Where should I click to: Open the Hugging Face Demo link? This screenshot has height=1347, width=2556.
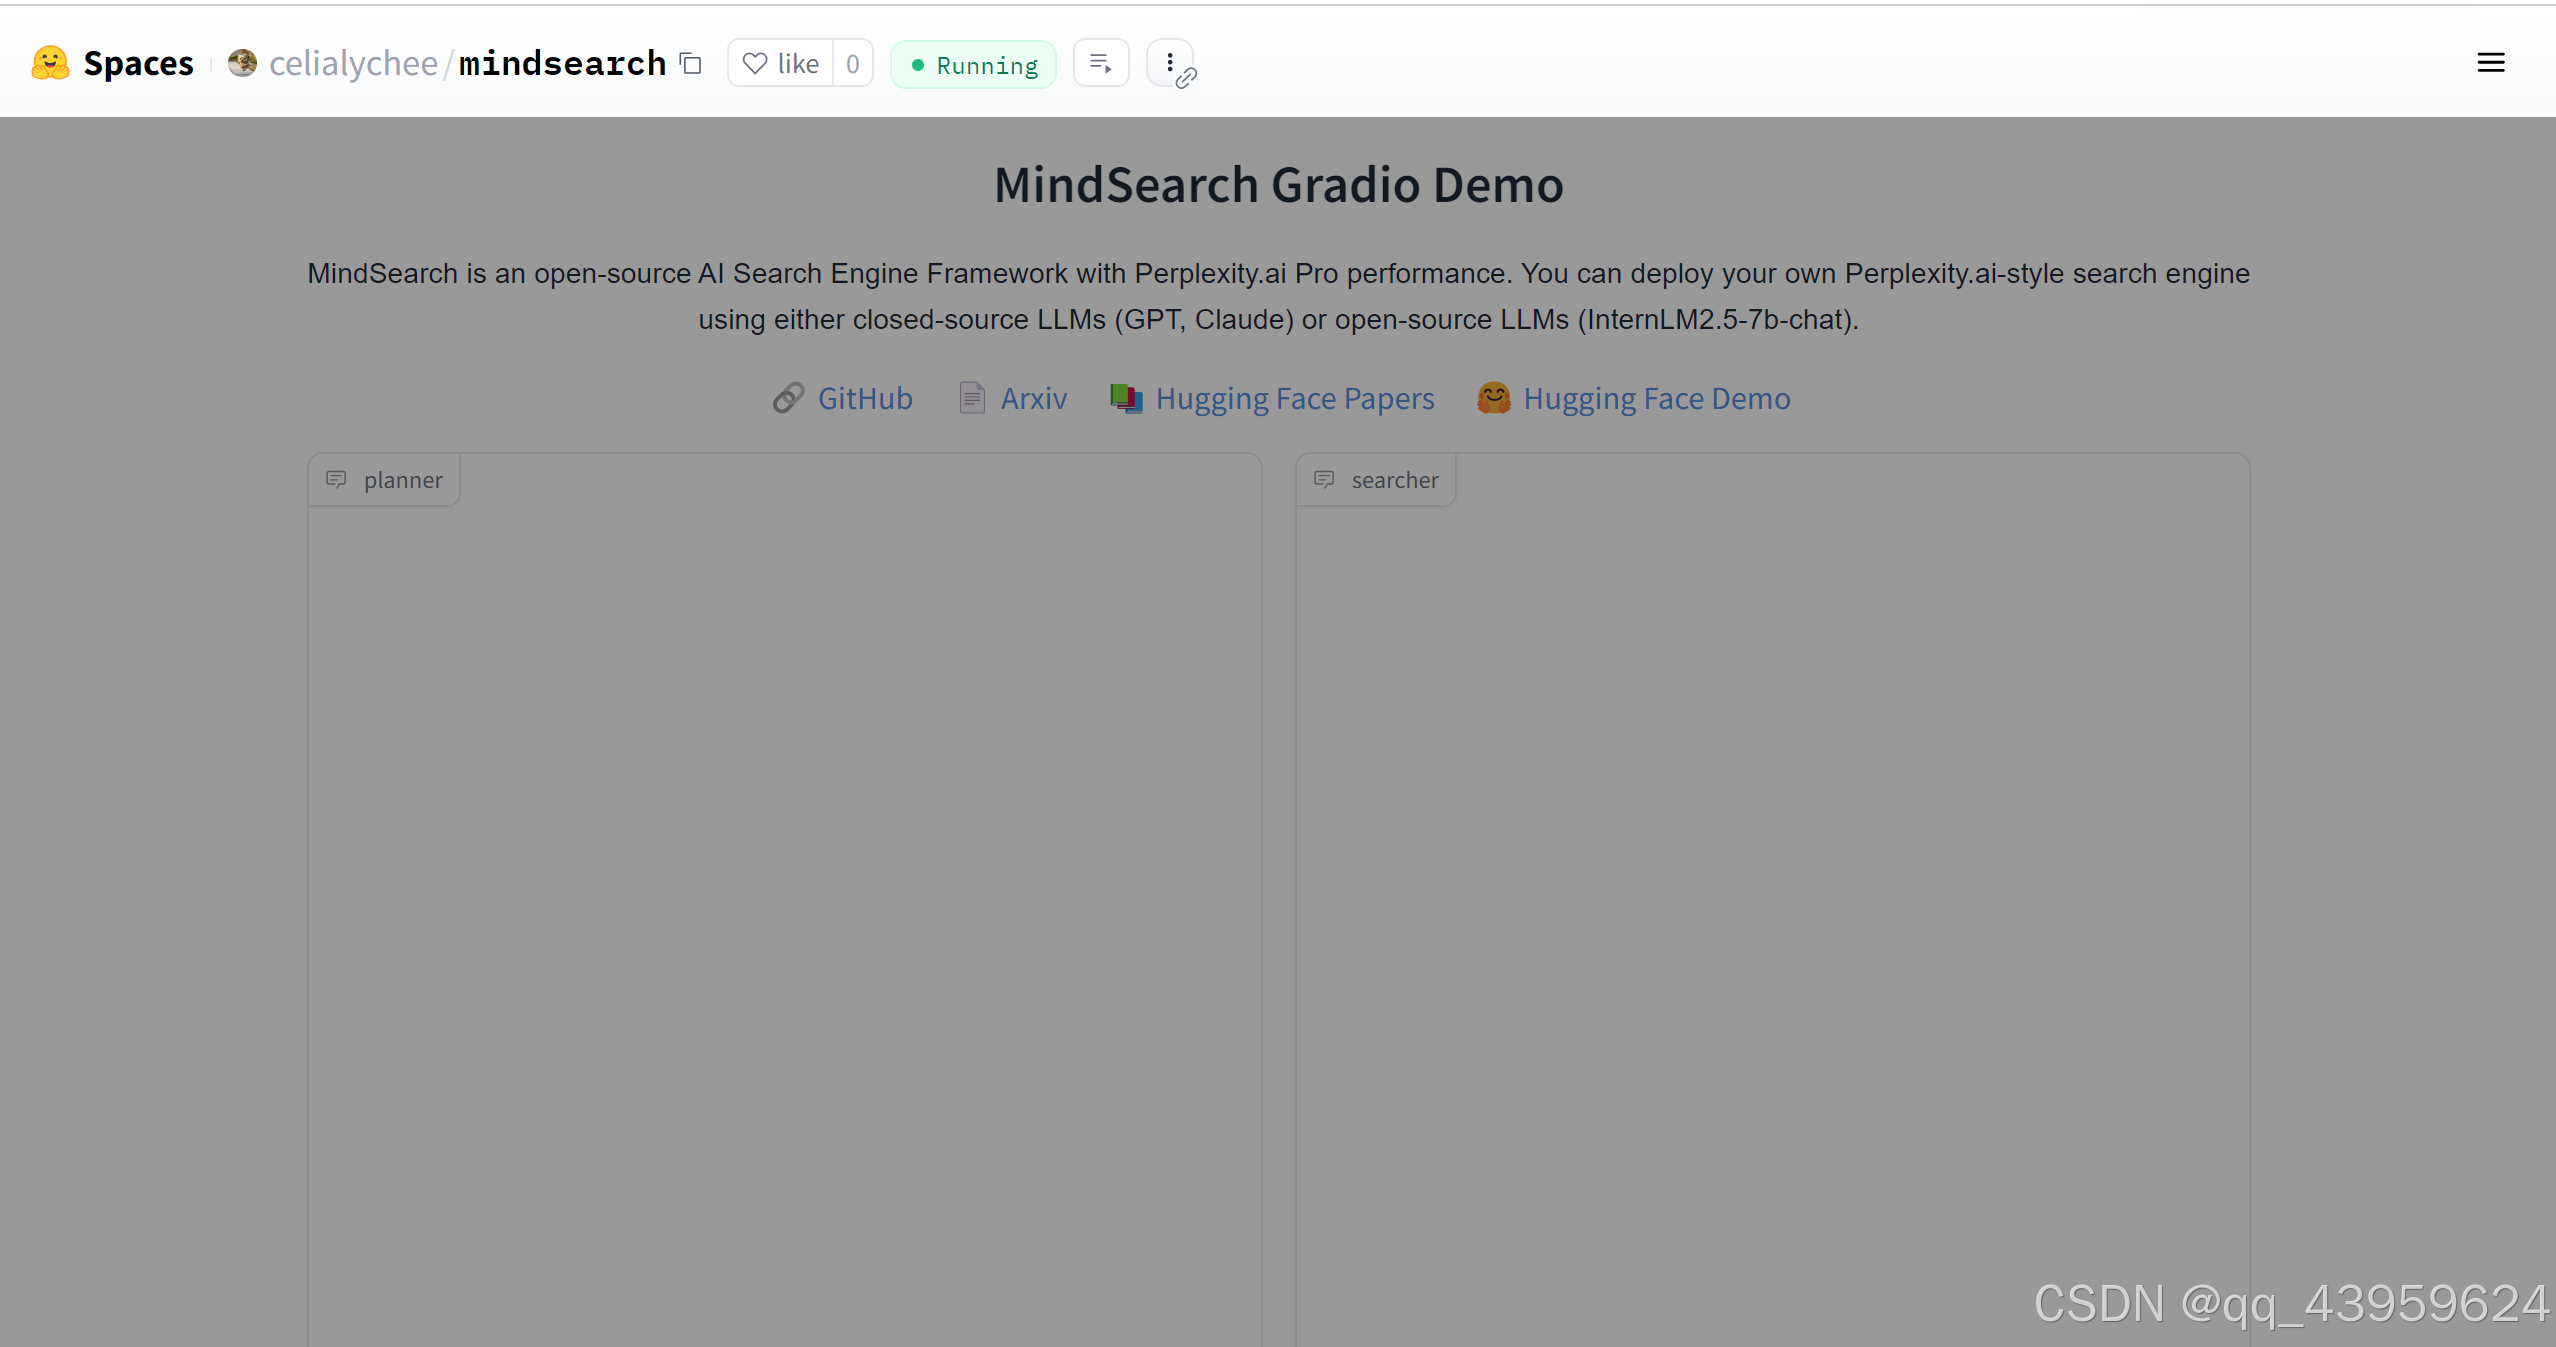pos(1656,398)
